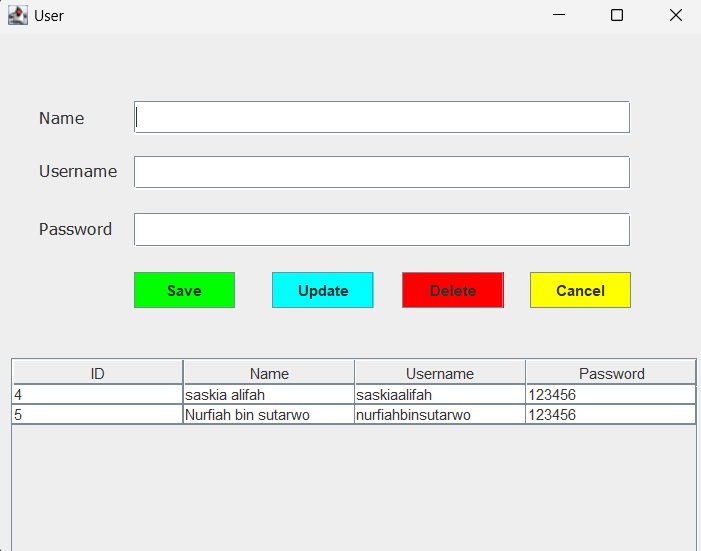Click the cyan Update button
Viewport: 701px width, 551px height.
[323, 290]
